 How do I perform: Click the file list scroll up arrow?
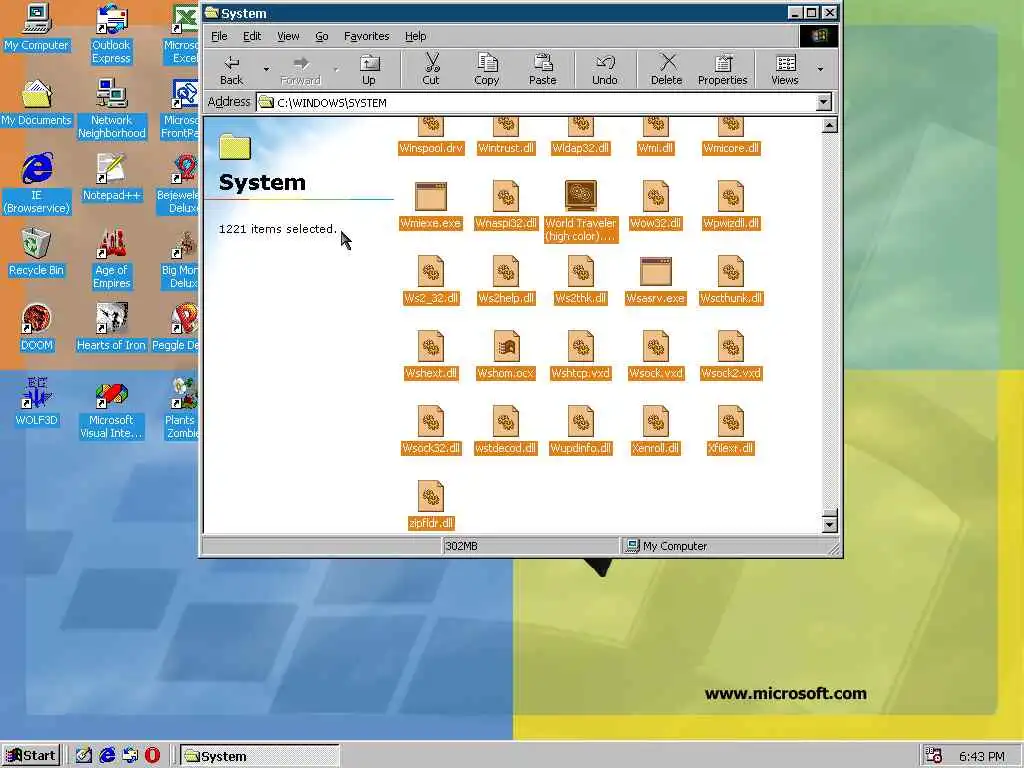pos(829,125)
